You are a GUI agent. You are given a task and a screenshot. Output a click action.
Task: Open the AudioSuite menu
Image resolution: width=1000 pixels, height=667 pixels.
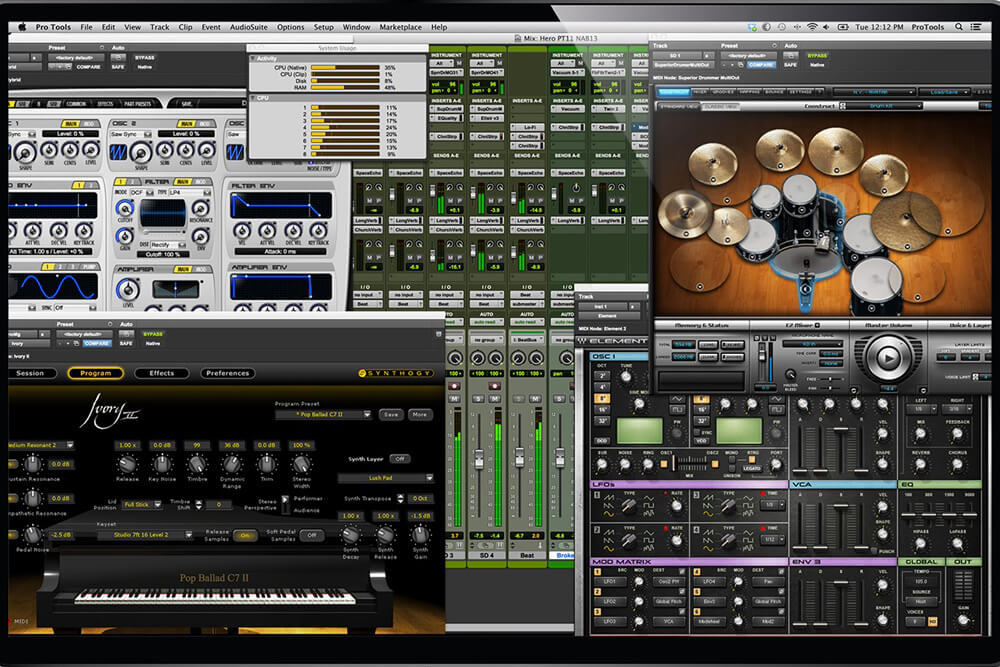click(249, 27)
